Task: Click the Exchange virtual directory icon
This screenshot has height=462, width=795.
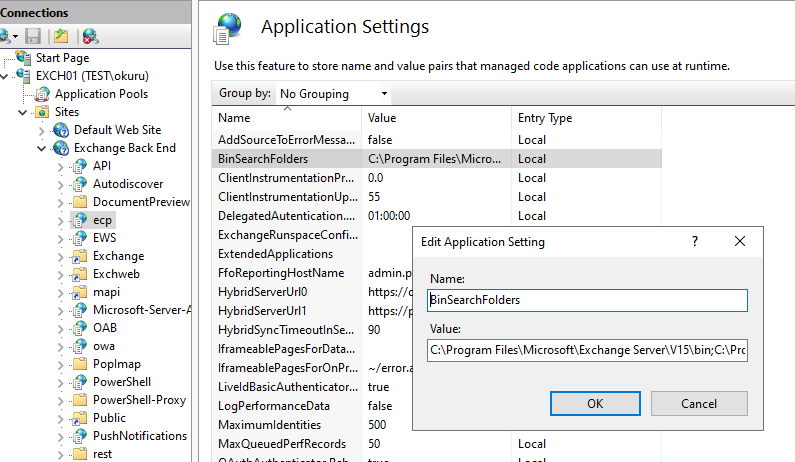Action: click(x=80, y=256)
